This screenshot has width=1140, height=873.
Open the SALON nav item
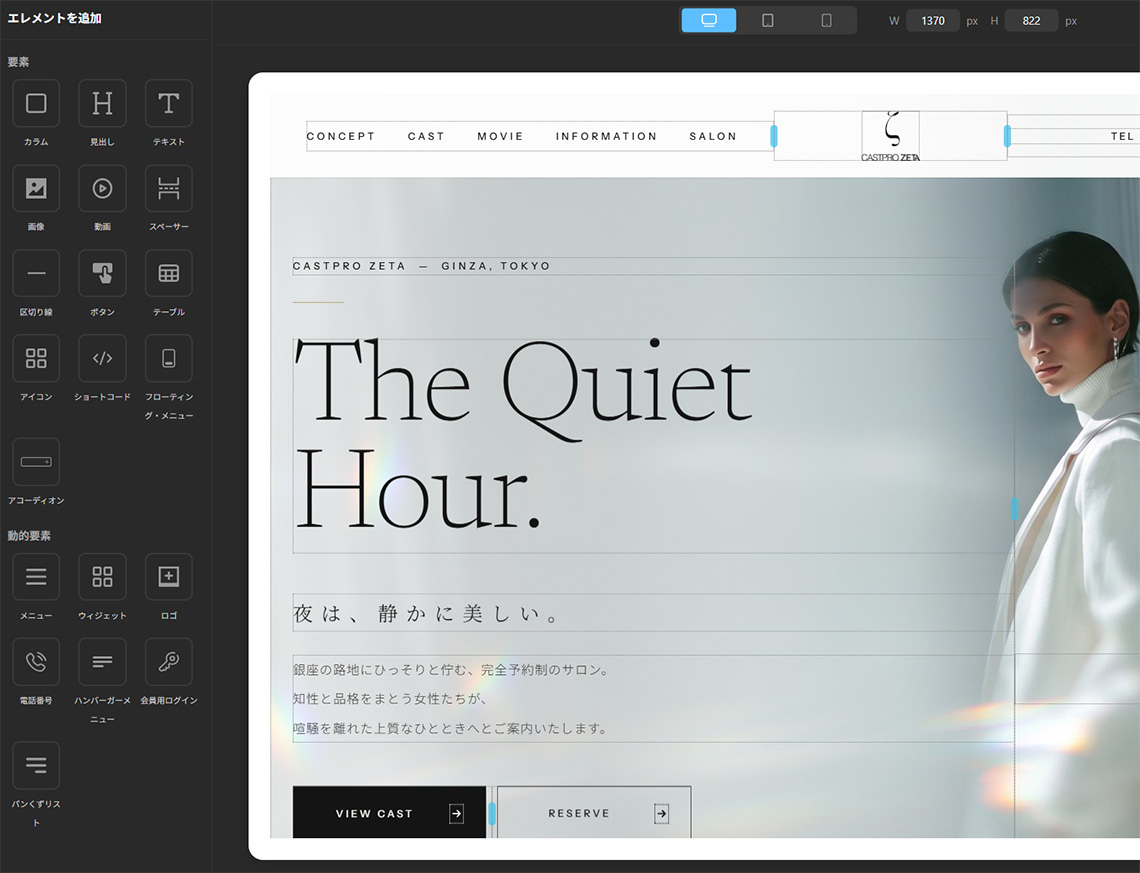pos(713,136)
